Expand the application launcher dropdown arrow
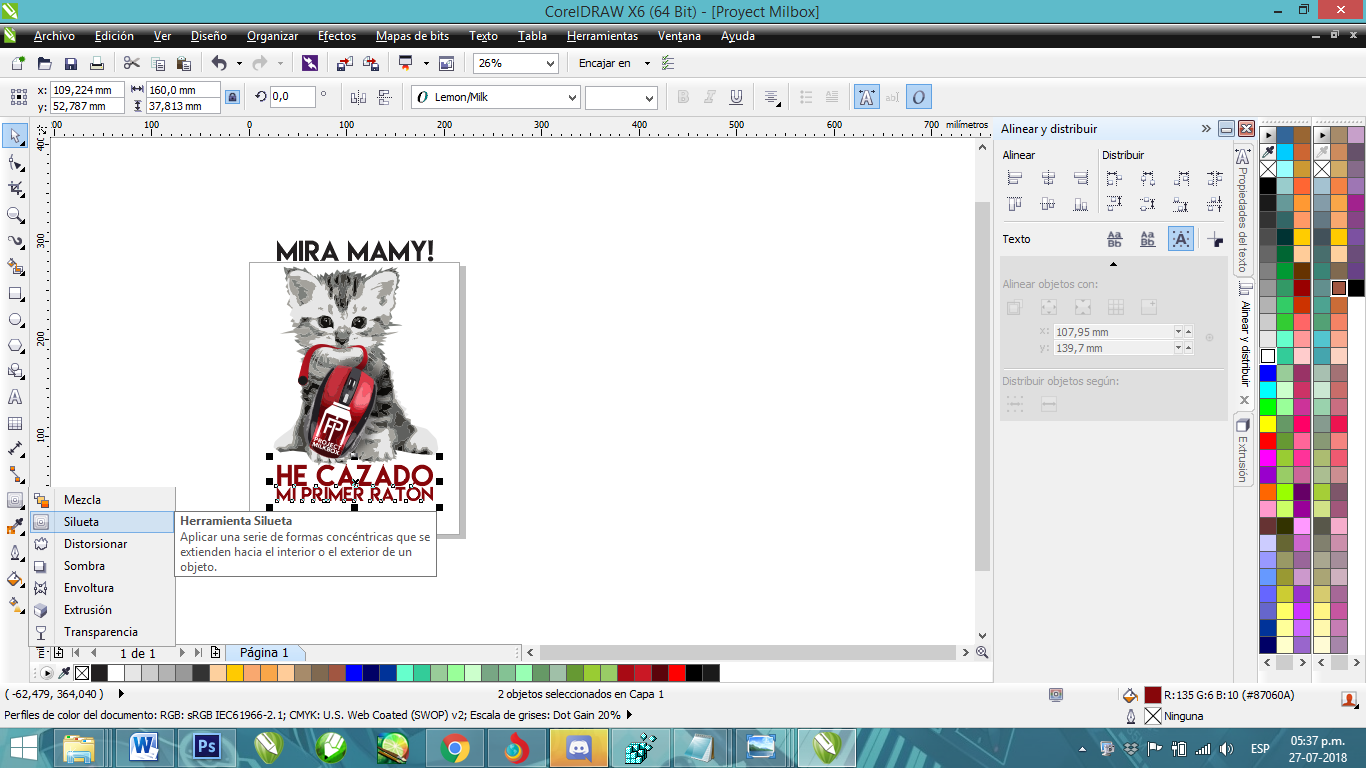 tap(426, 63)
